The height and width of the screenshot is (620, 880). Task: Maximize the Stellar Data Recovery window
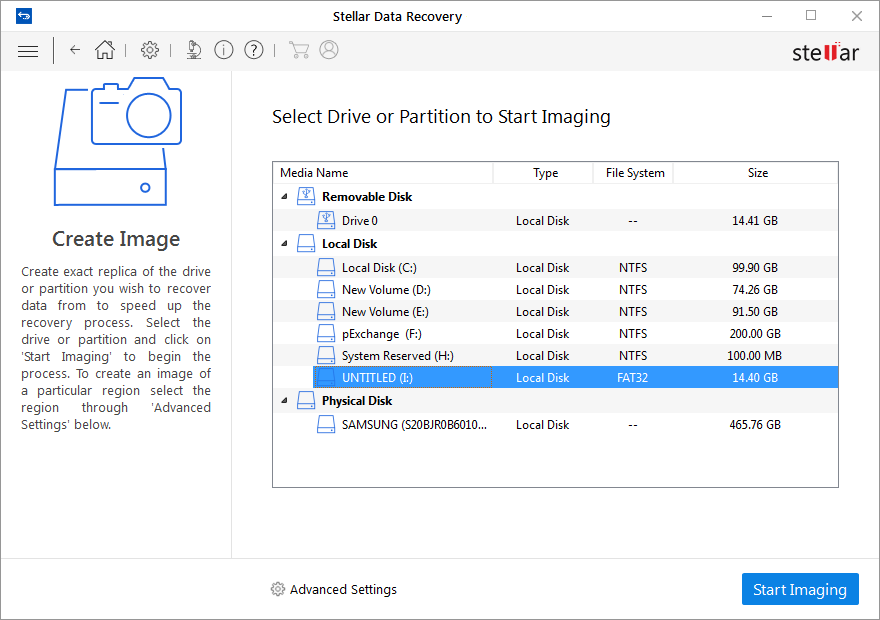811,16
